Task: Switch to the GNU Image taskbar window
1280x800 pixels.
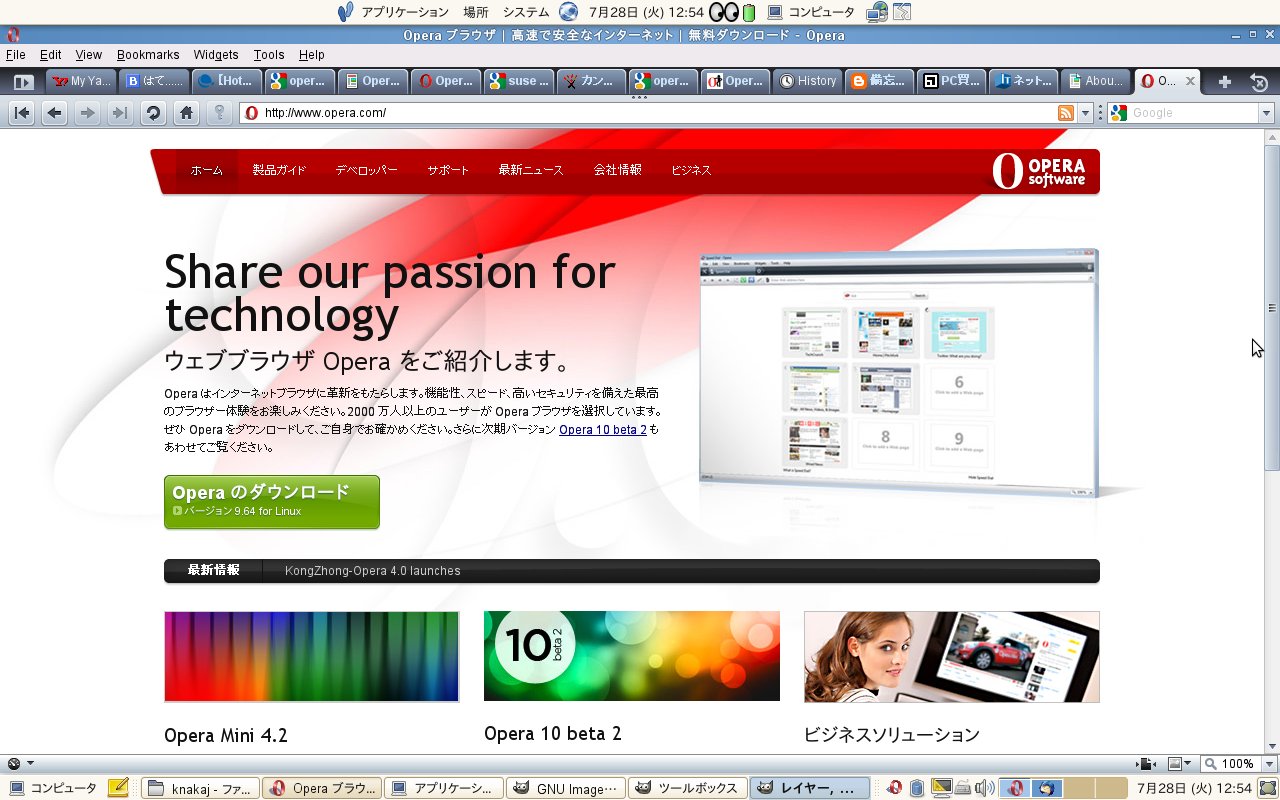Action: 566,788
